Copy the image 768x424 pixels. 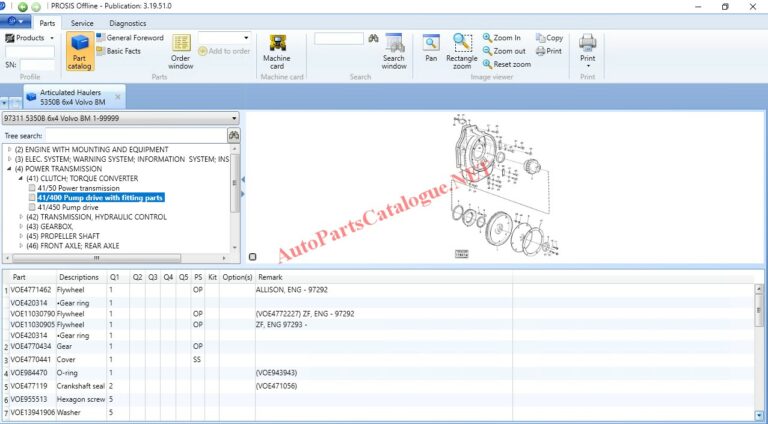[x=549, y=38]
